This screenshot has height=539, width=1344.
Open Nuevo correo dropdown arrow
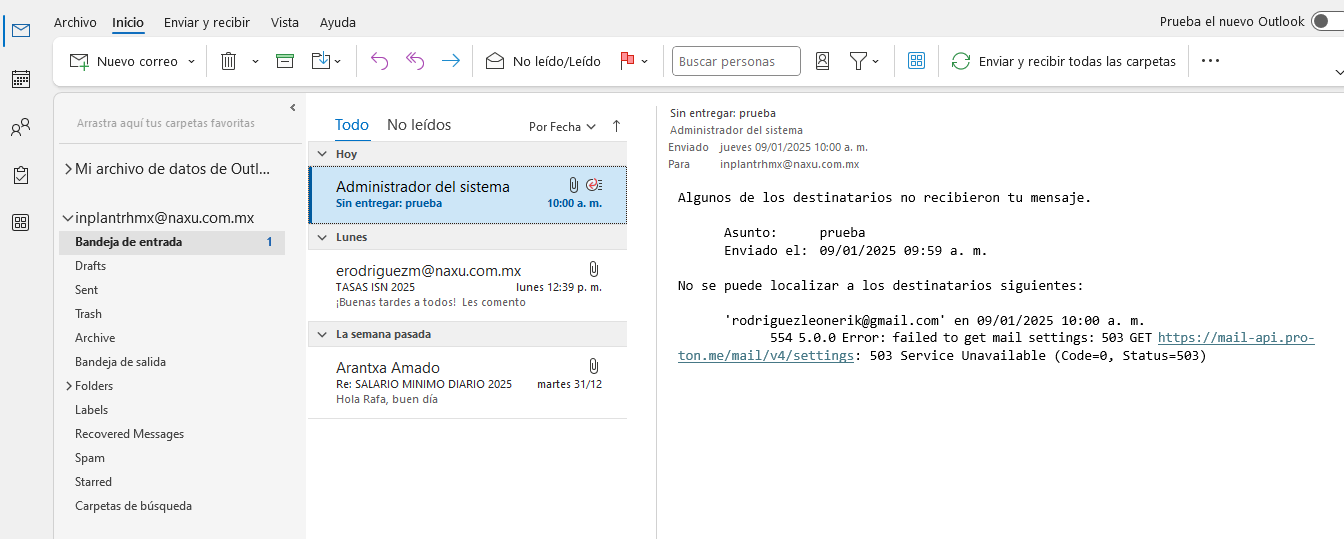191,61
